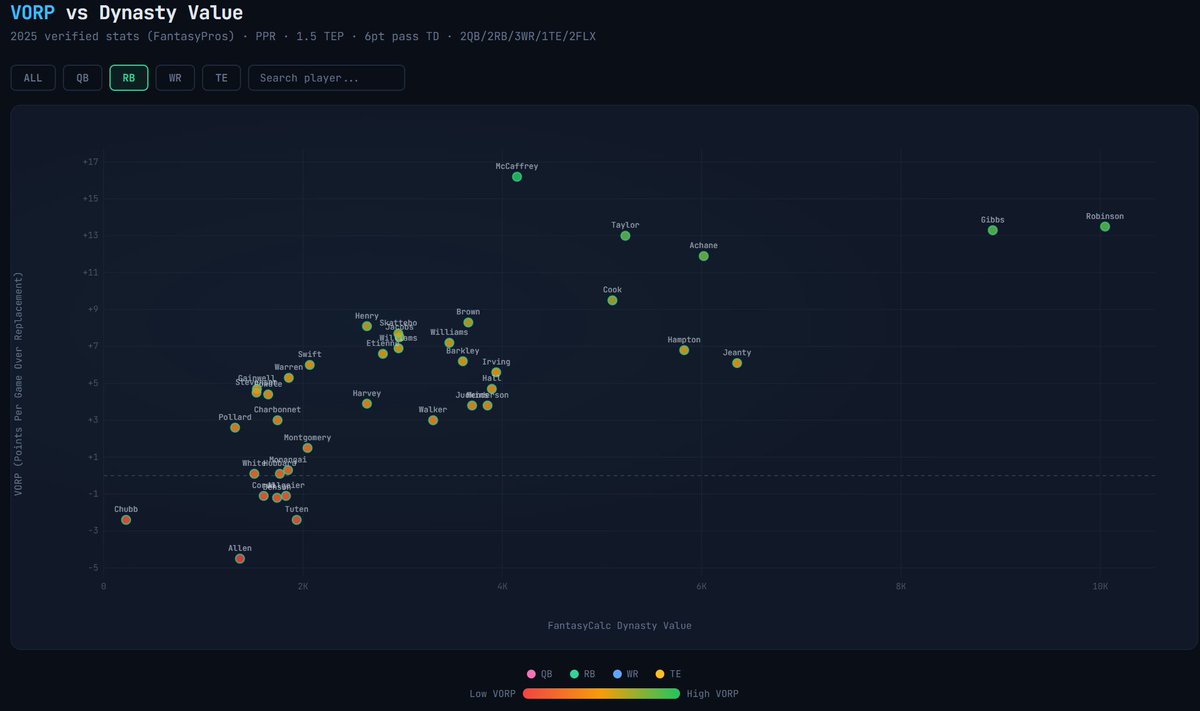1200x711 pixels.
Task: Toggle the active RB filter
Action: pyautogui.click(x=129, y=78)
